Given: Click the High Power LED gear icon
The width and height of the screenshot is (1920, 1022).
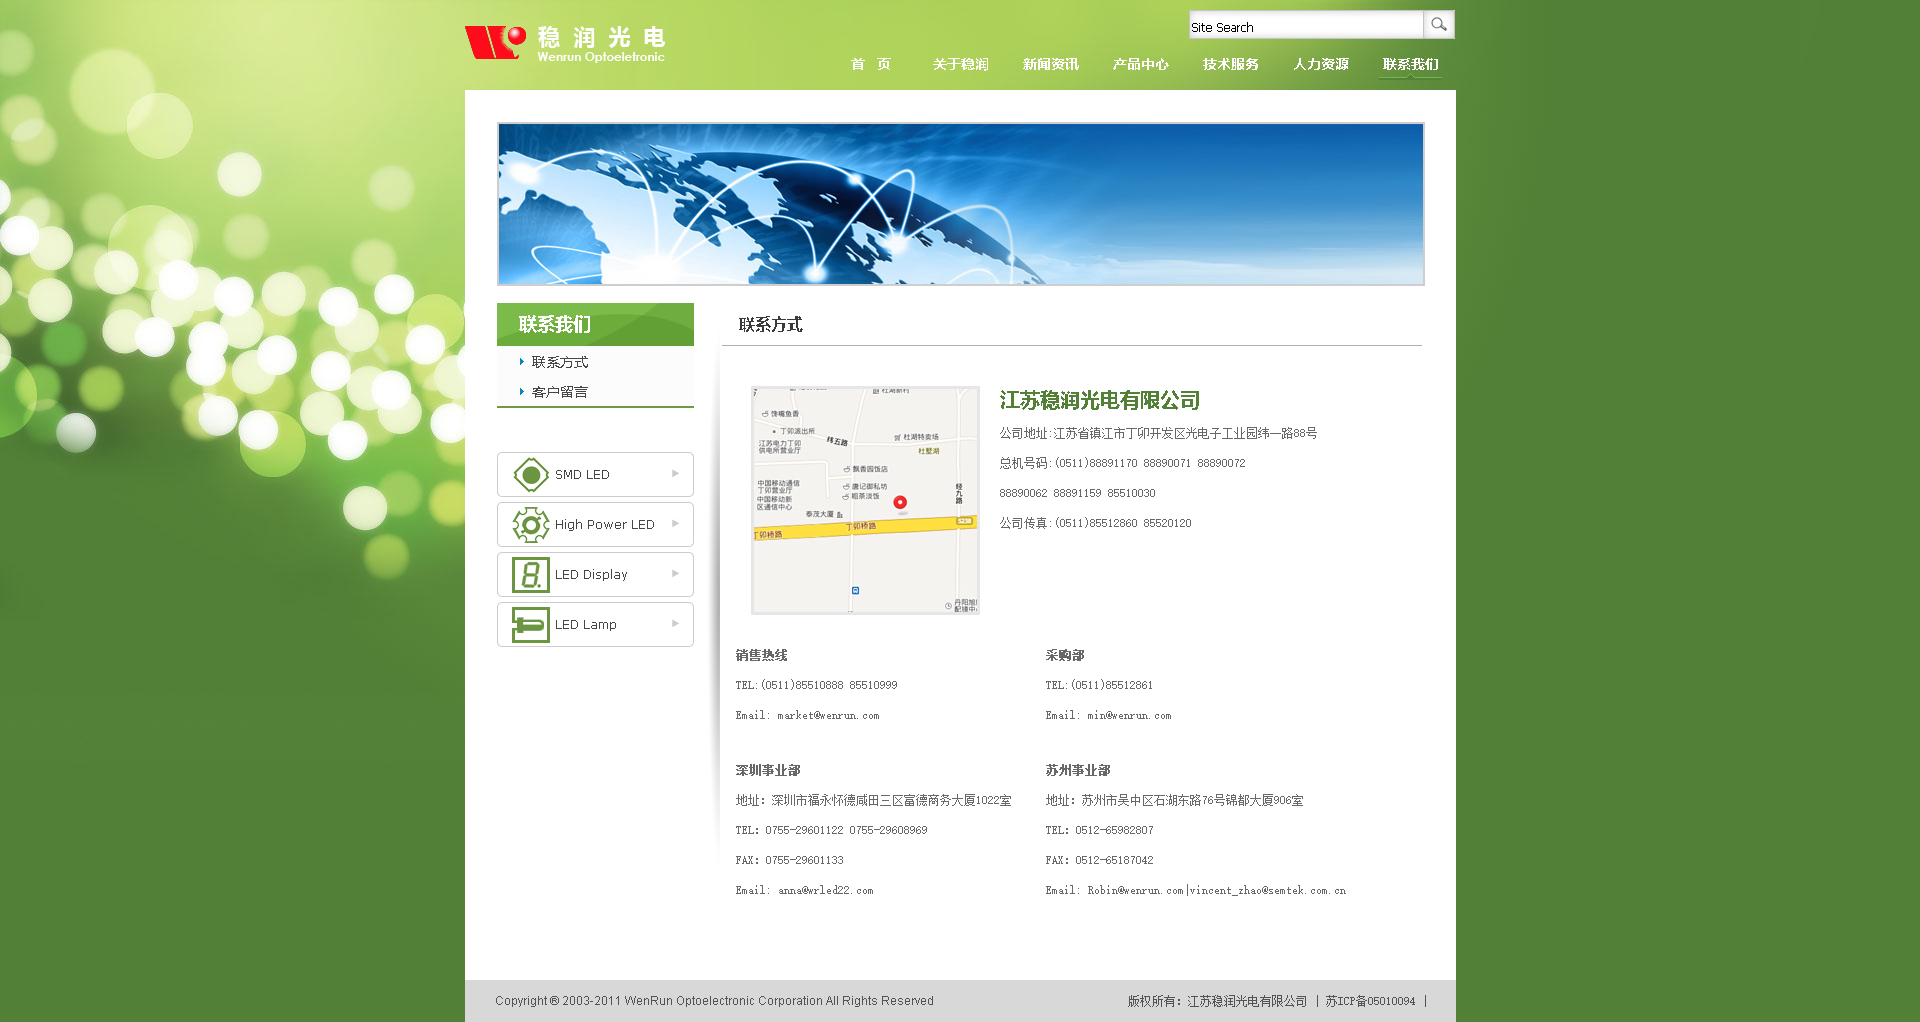Looking at the screenshot, I should [530, 525].
